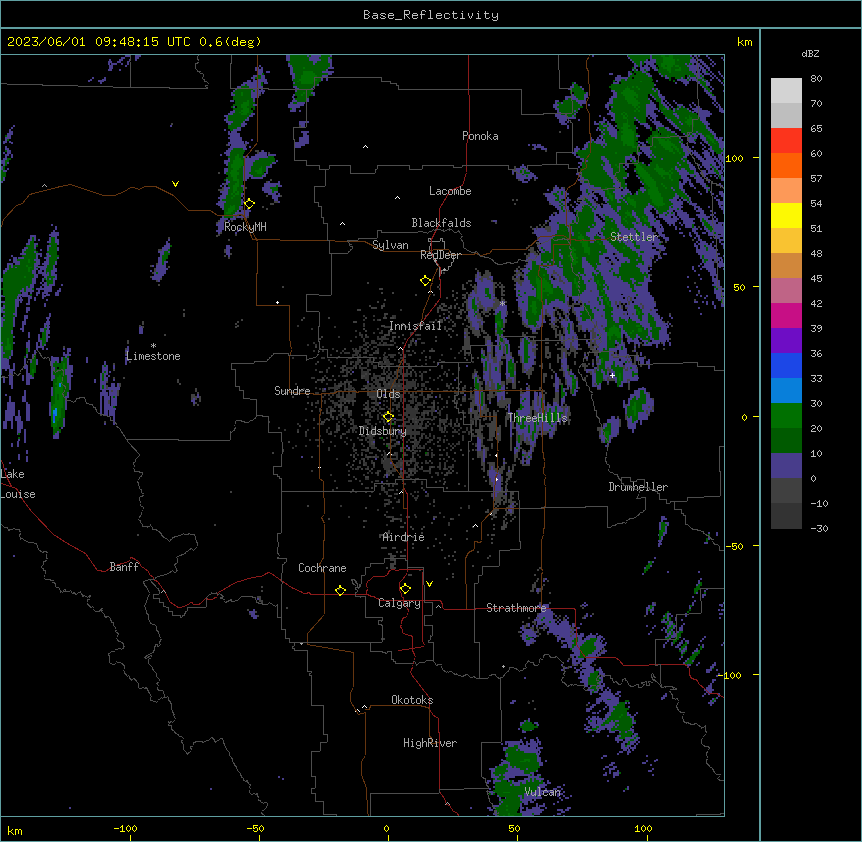Image resolution: width=862 pixels, height=842 pixels.
Task: Click the Calgary label
Action: pyautogui.click(x=399, y=603)
